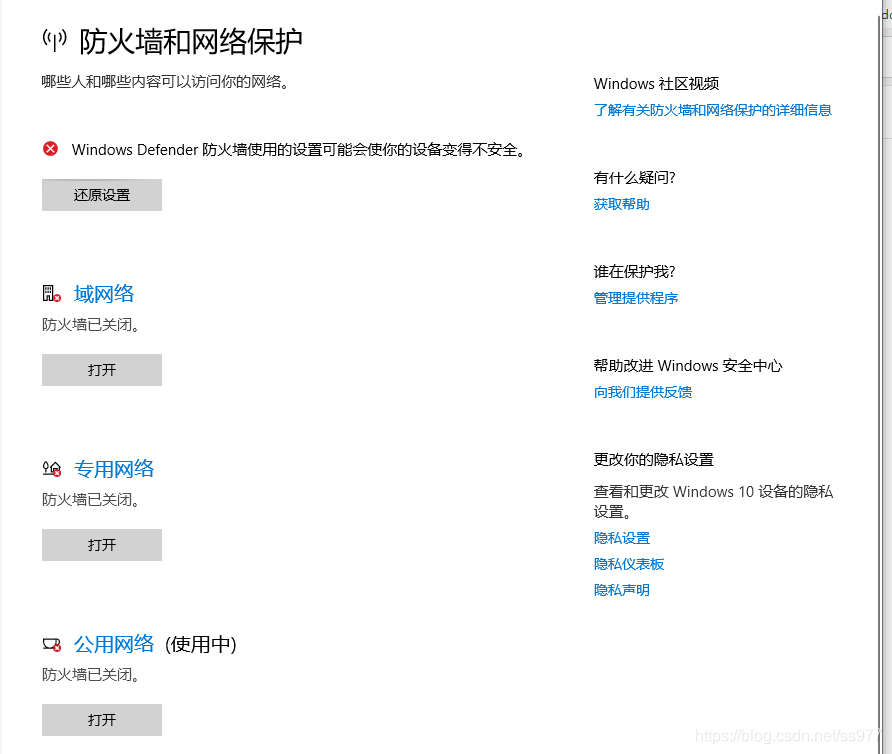
Task: Click the (使用中) label beside 公用网络
Action: 201,644
